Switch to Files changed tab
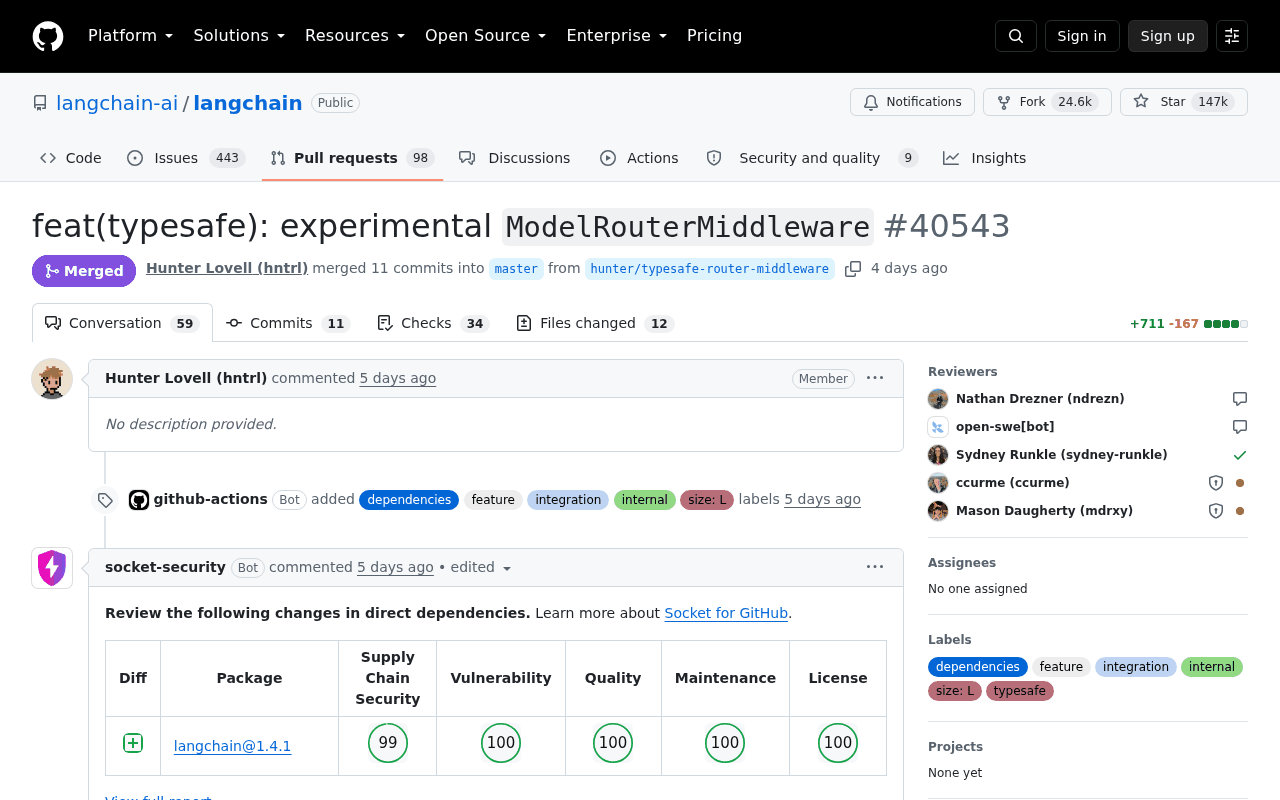 (595, 323)
